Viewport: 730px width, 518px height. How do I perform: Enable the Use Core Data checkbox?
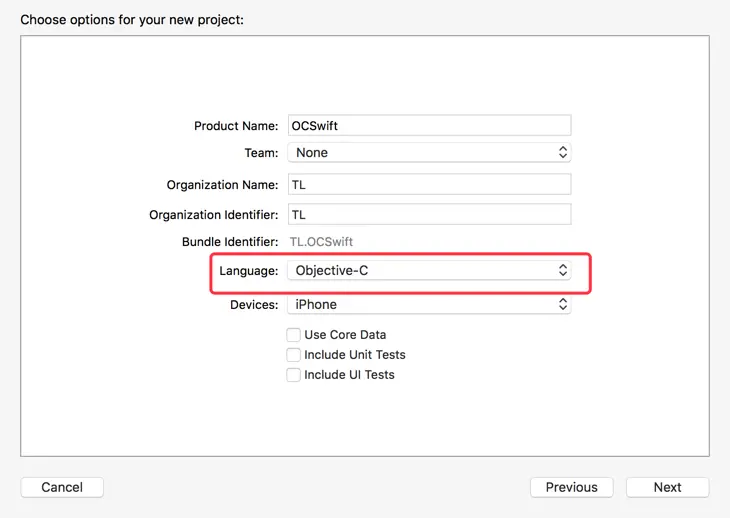(x=294, y=335)
